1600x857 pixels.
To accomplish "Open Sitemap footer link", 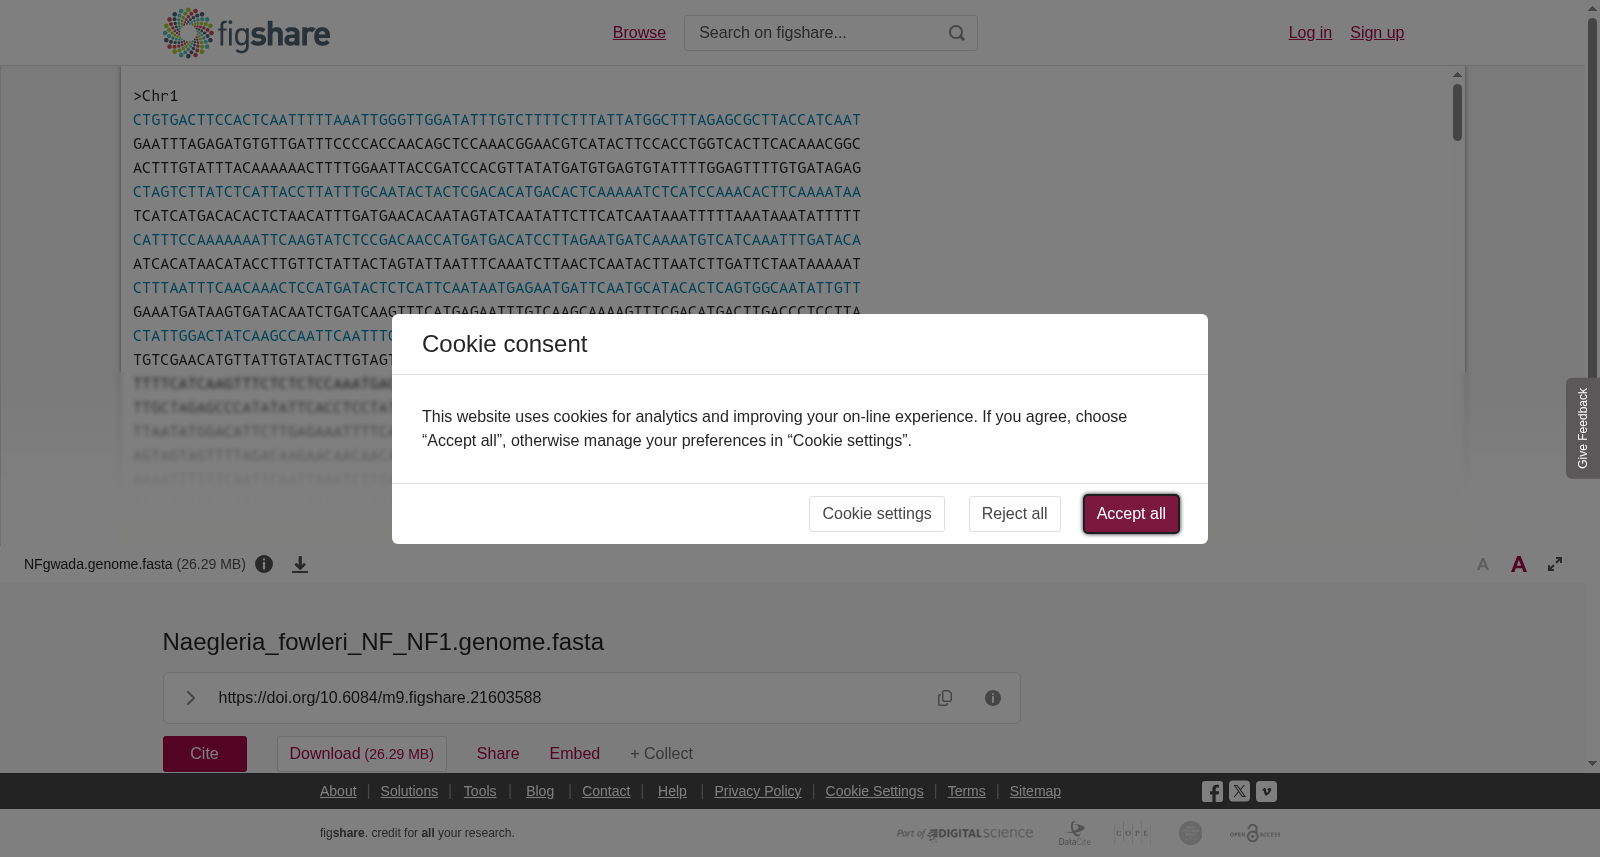I will 1035,791.
